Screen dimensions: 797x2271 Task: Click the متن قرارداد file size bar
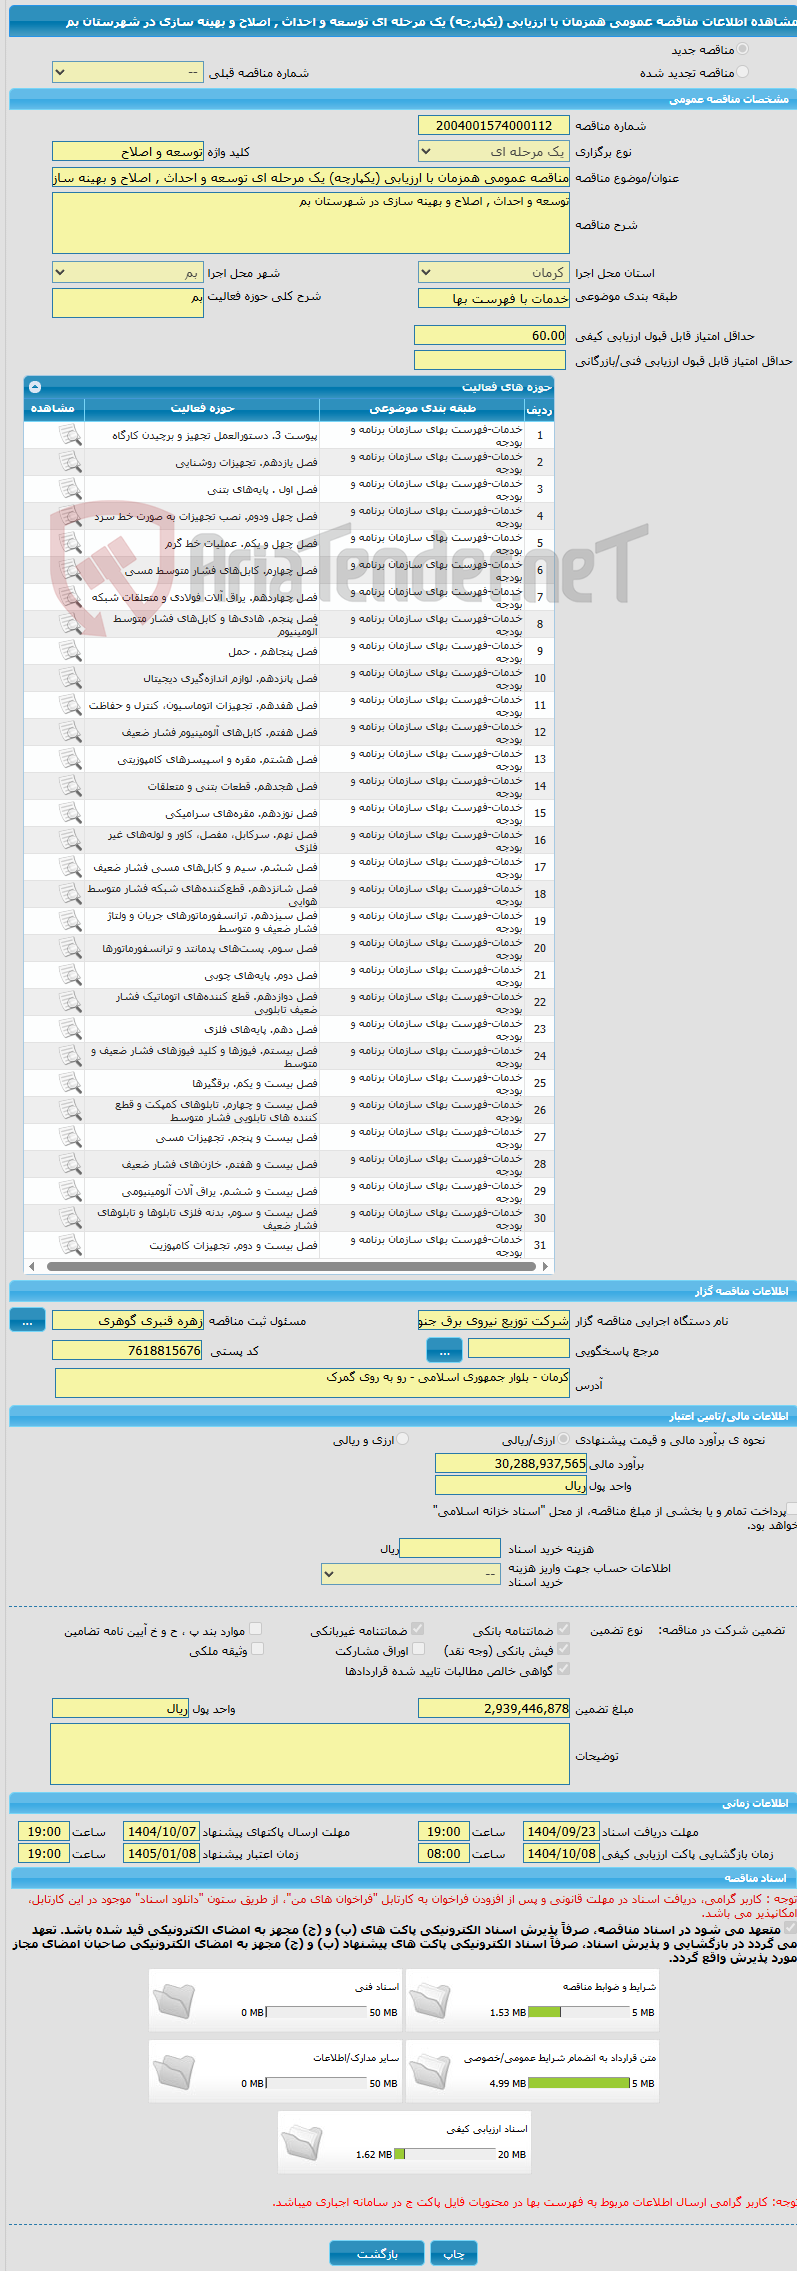tap(578, 2083)
